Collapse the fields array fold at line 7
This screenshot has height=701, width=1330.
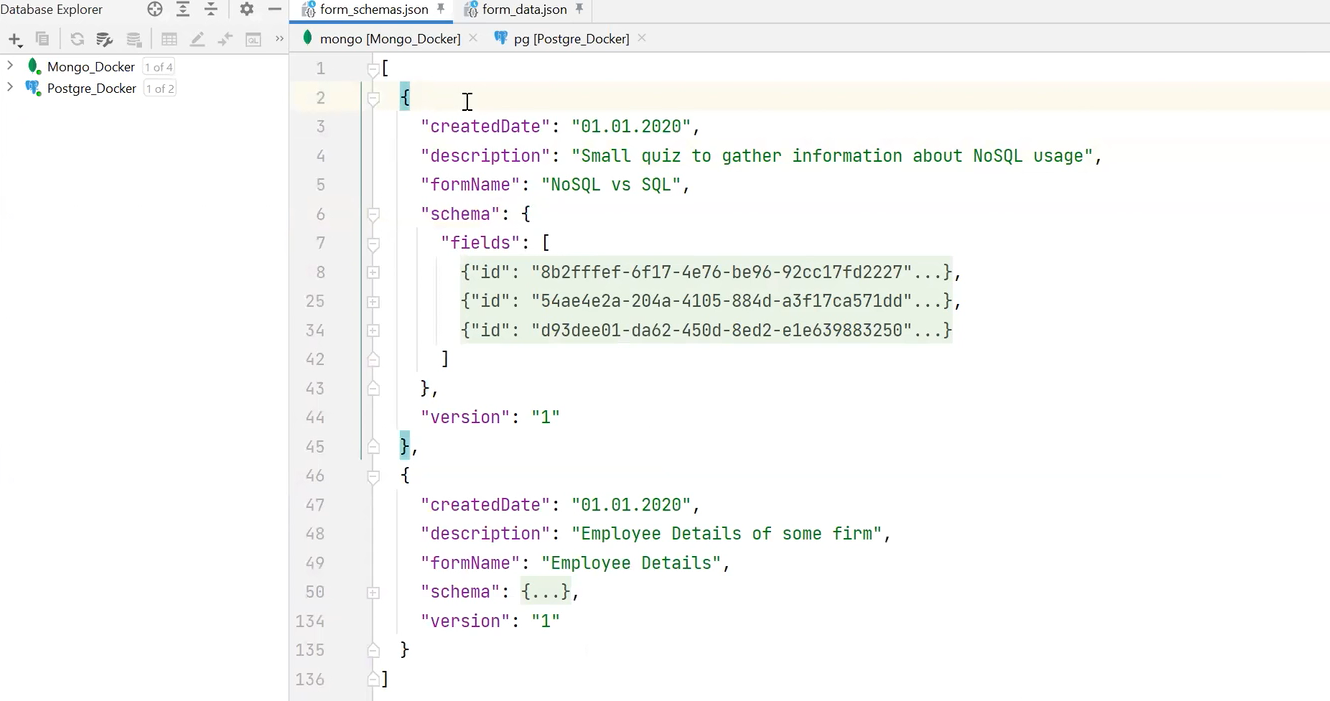coord(373,242)
